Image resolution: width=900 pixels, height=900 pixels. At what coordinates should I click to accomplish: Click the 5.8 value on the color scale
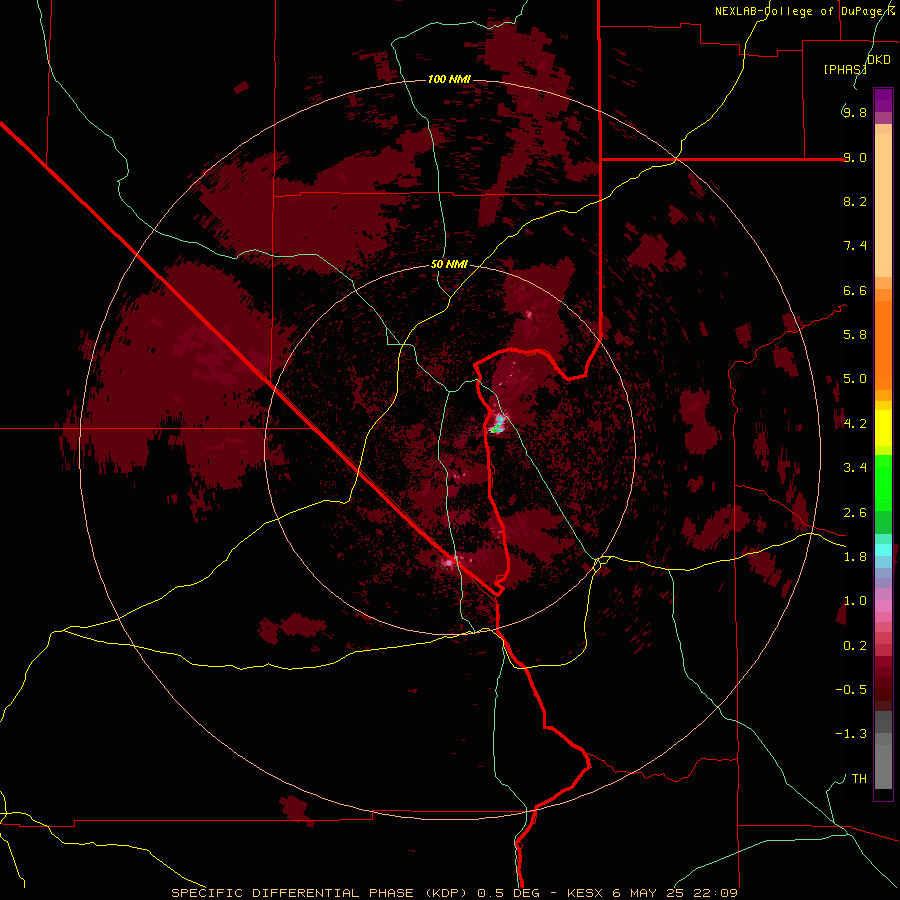click(x=854, y=335)
